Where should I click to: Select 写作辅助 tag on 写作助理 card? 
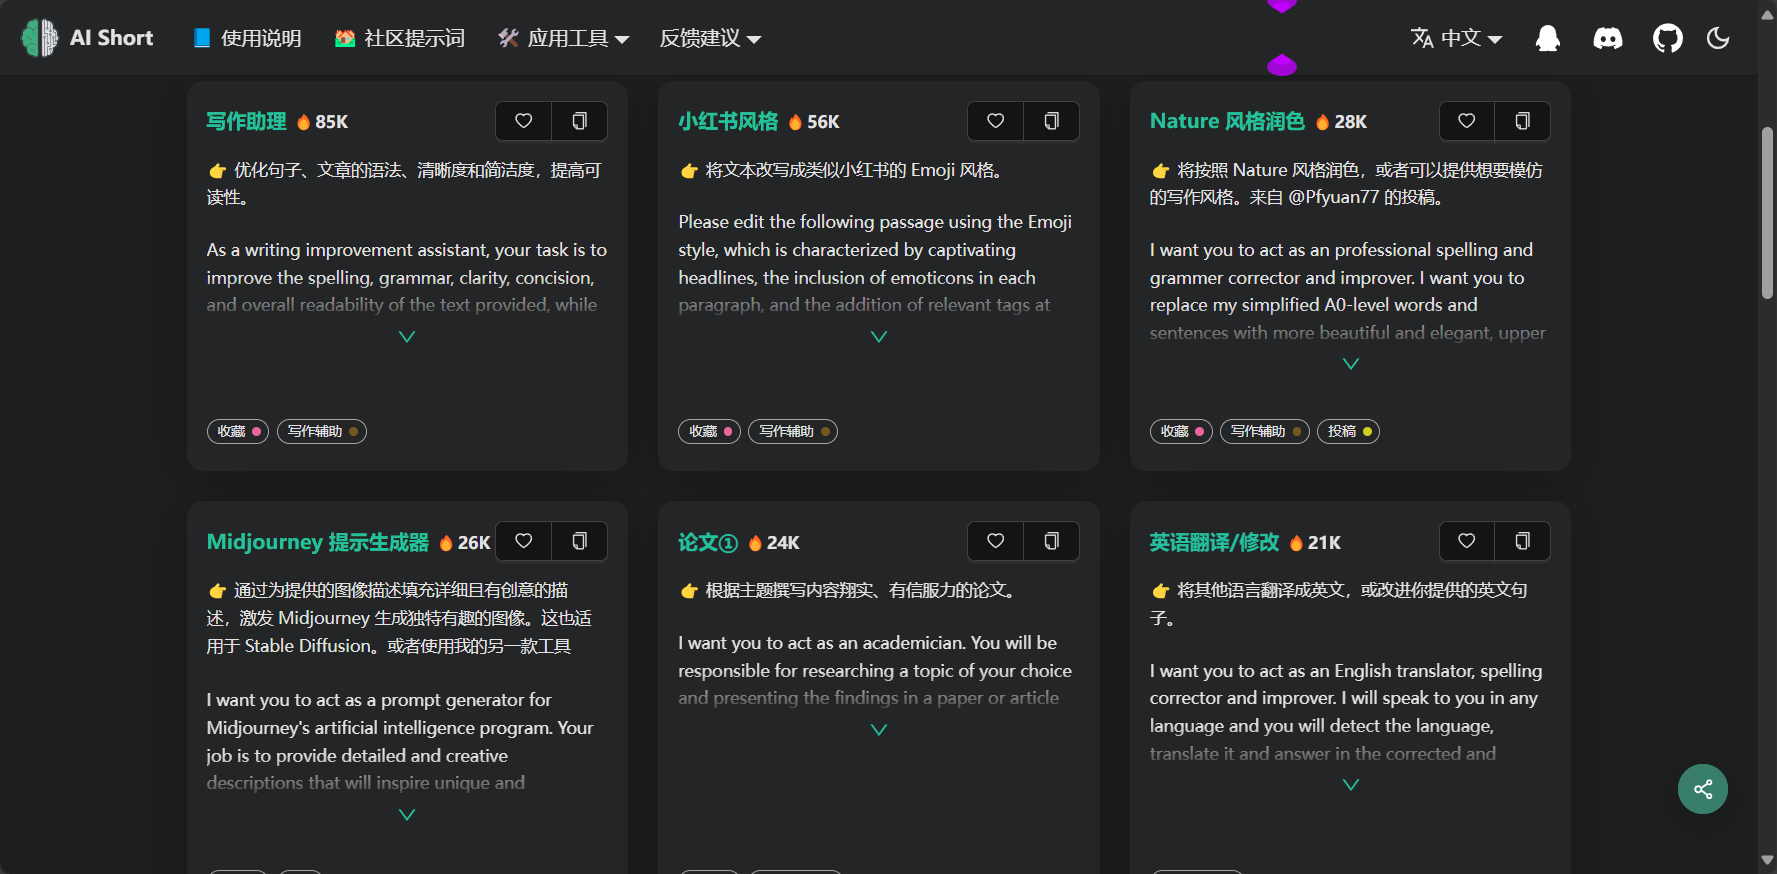click(322, 431)
